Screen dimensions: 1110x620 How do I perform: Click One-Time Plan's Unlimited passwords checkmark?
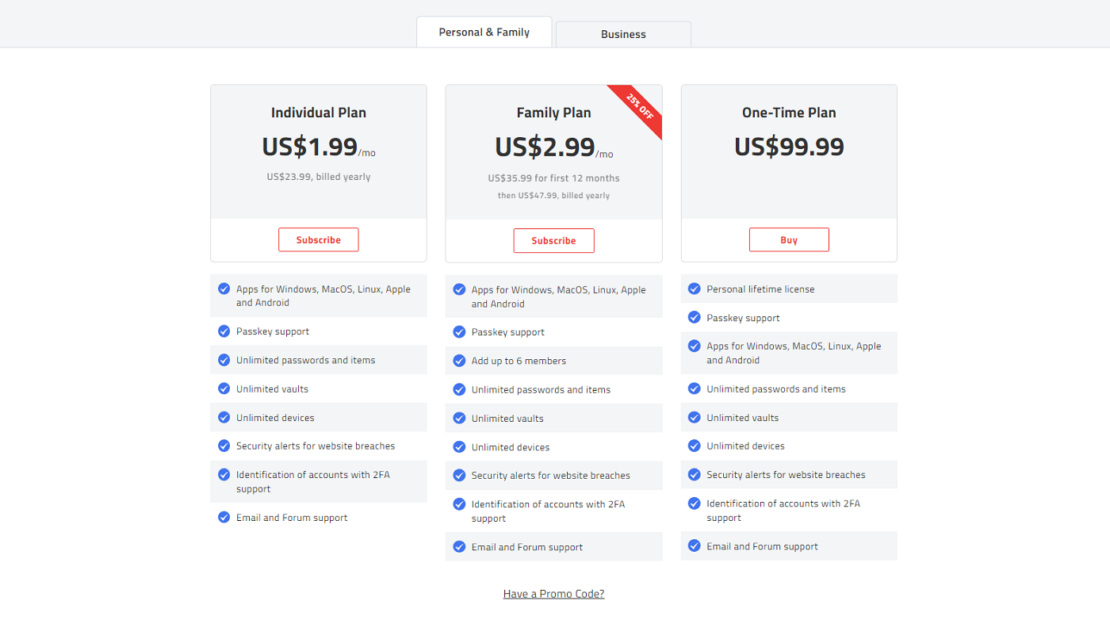tap(694, 389)
